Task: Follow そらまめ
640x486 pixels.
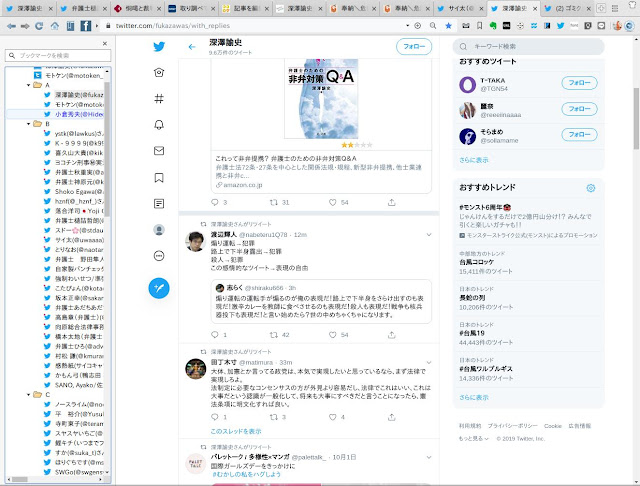Action: pos(579,135)
